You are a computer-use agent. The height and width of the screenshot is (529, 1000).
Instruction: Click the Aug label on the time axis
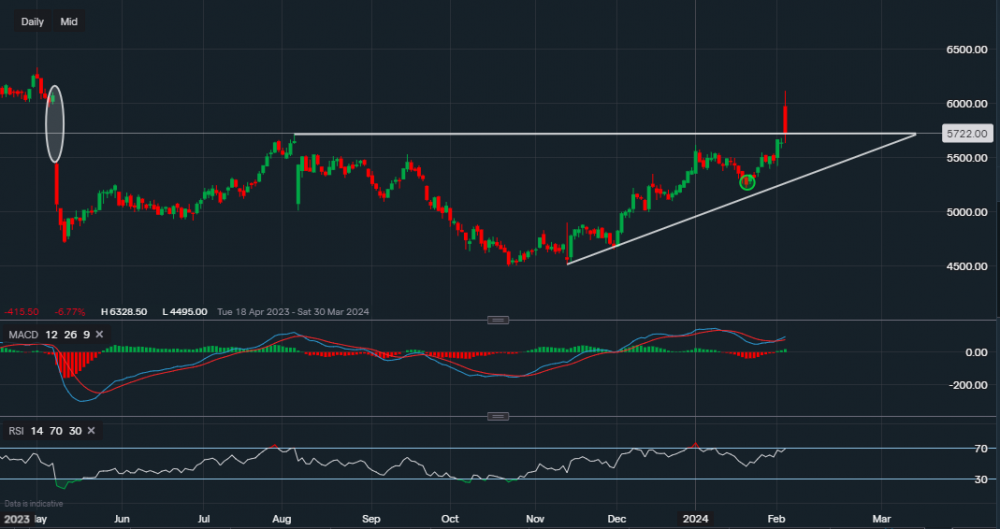click(x=281, y=519)
